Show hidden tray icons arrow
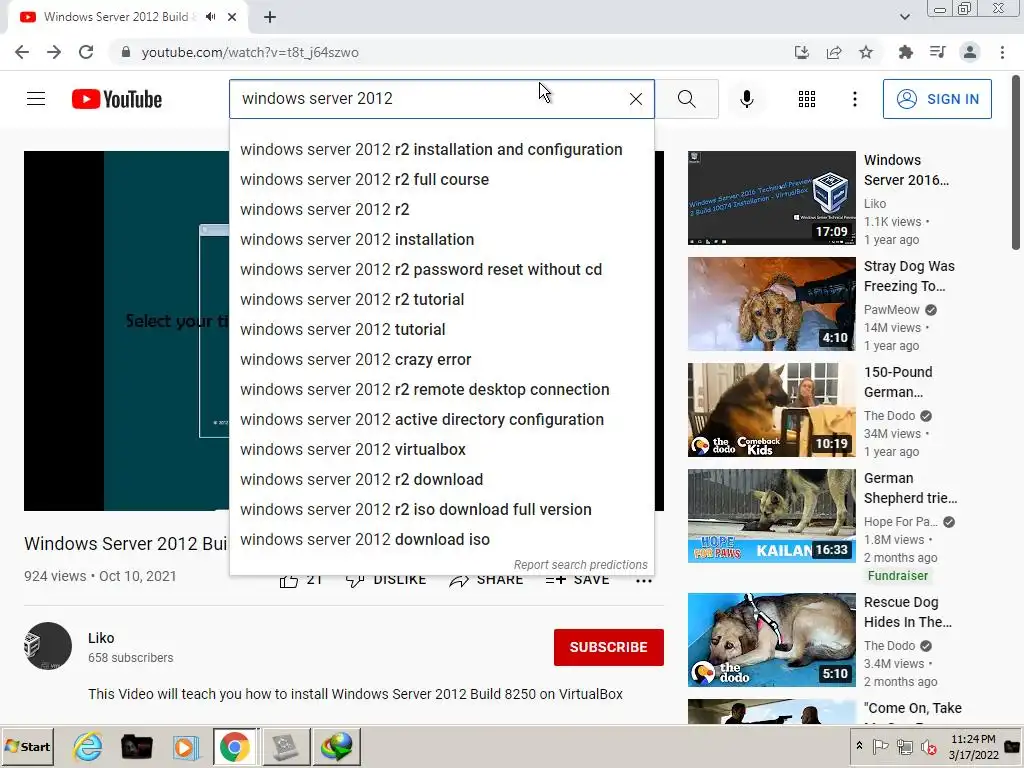This screenshot has height=768, width=1024. point(859,746)
